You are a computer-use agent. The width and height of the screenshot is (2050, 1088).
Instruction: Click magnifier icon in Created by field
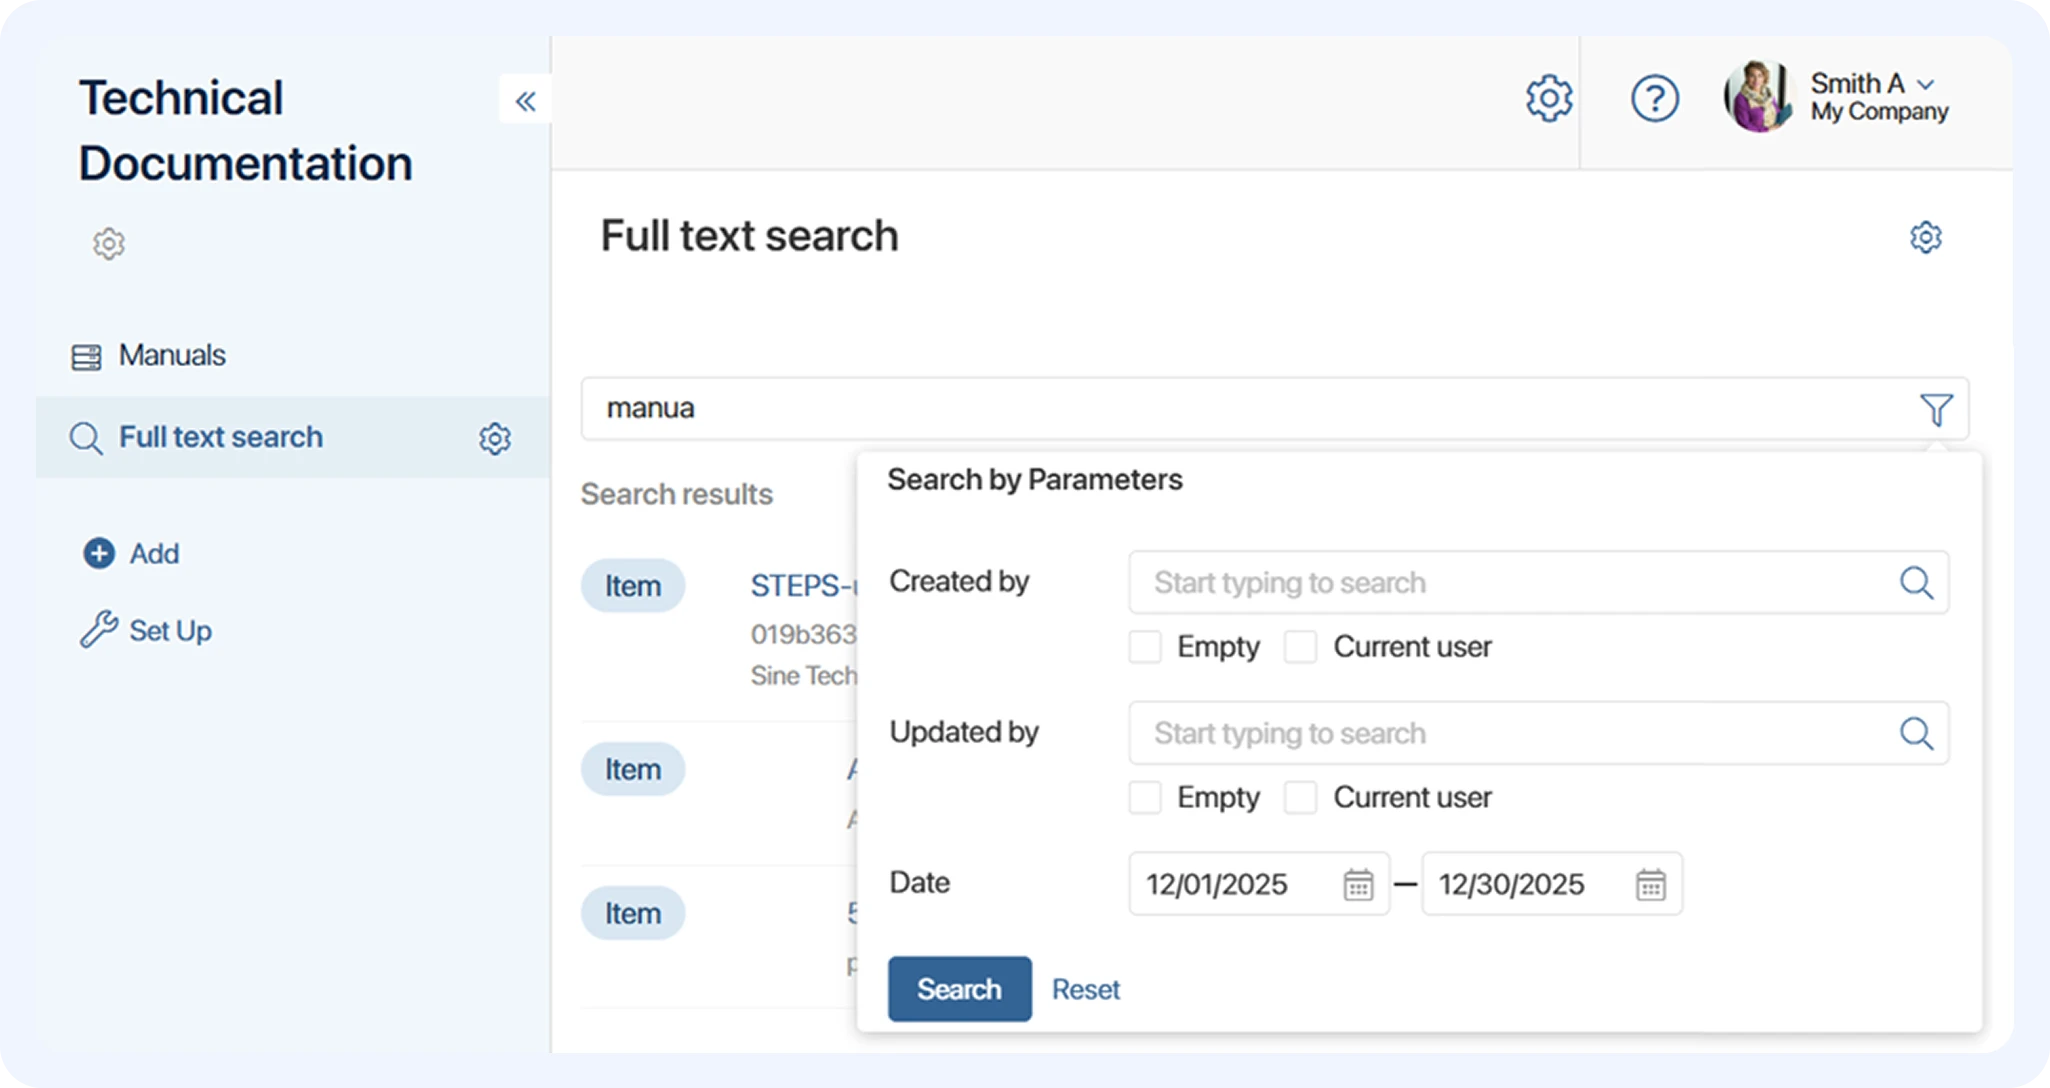pyautogui.click(x=1916, y=582)
